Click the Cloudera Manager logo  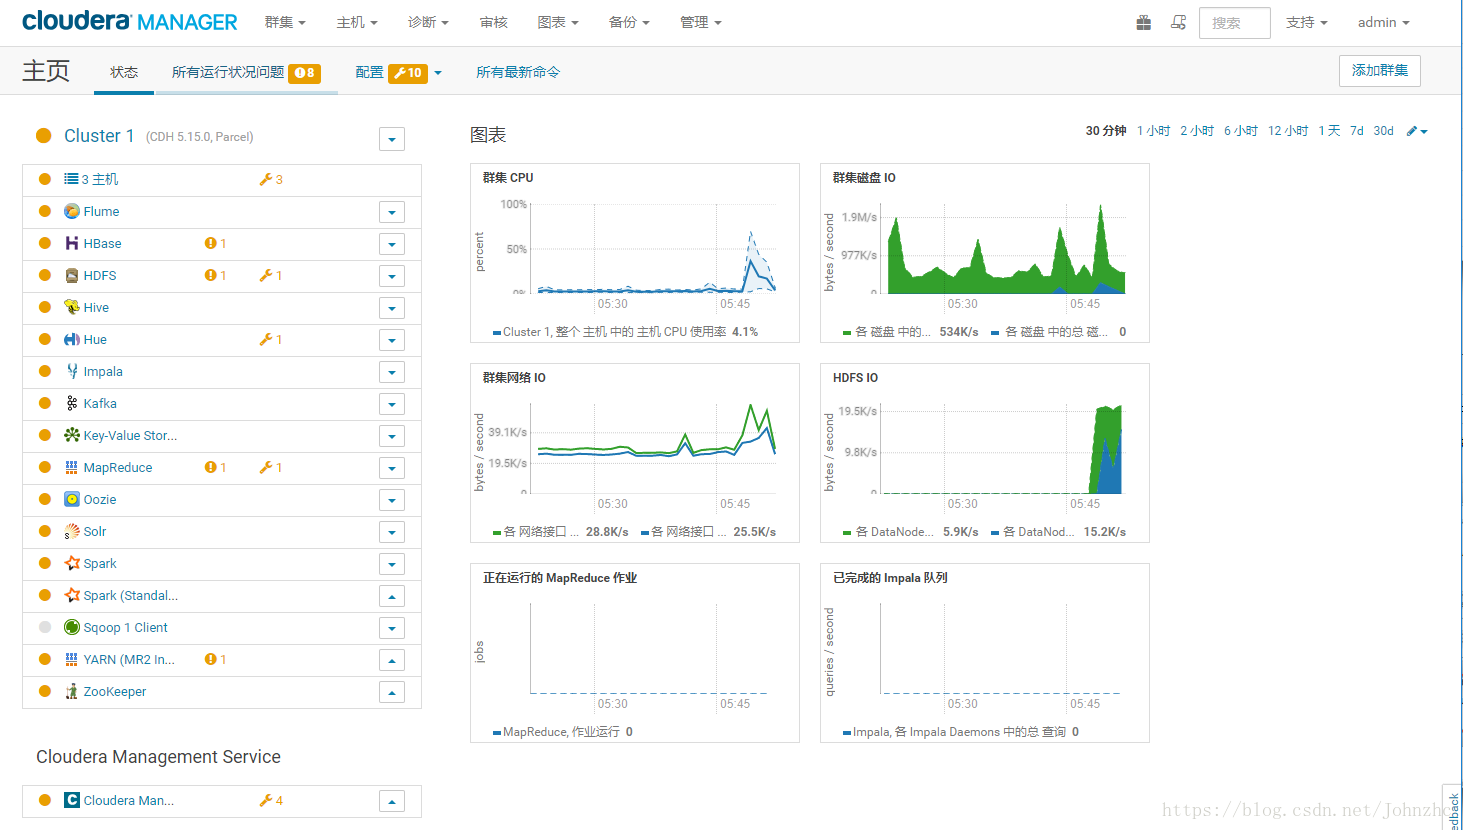click(x=130, y=21)
